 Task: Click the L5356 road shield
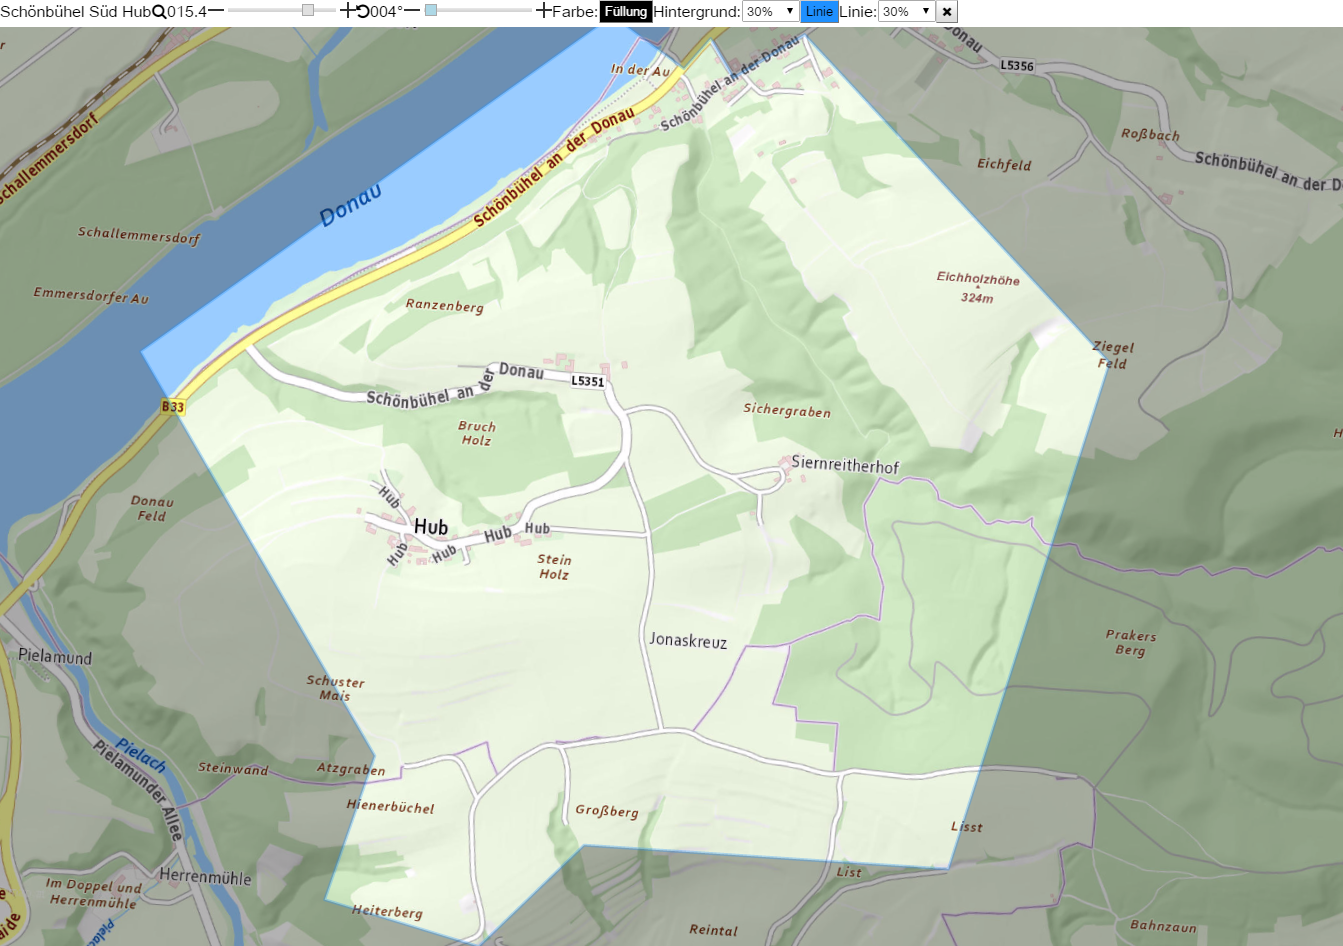(1017, 66)
